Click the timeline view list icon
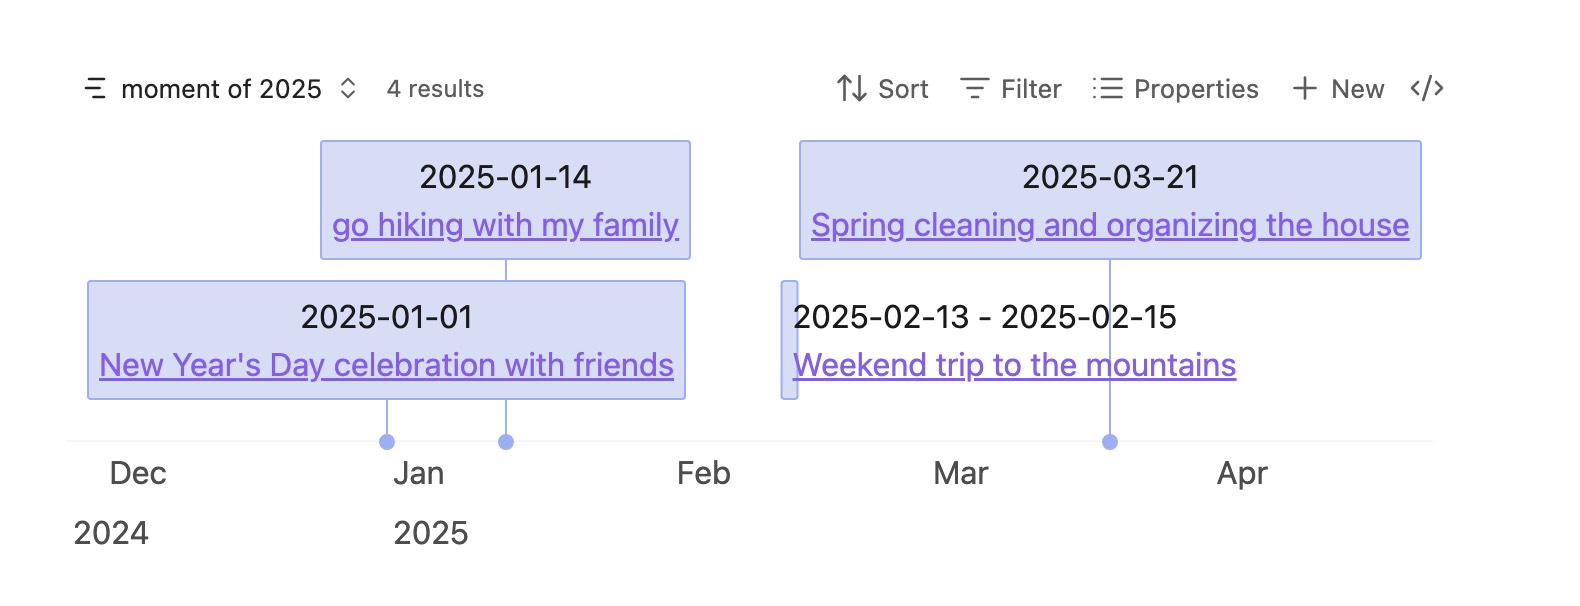 coord(95,89)
